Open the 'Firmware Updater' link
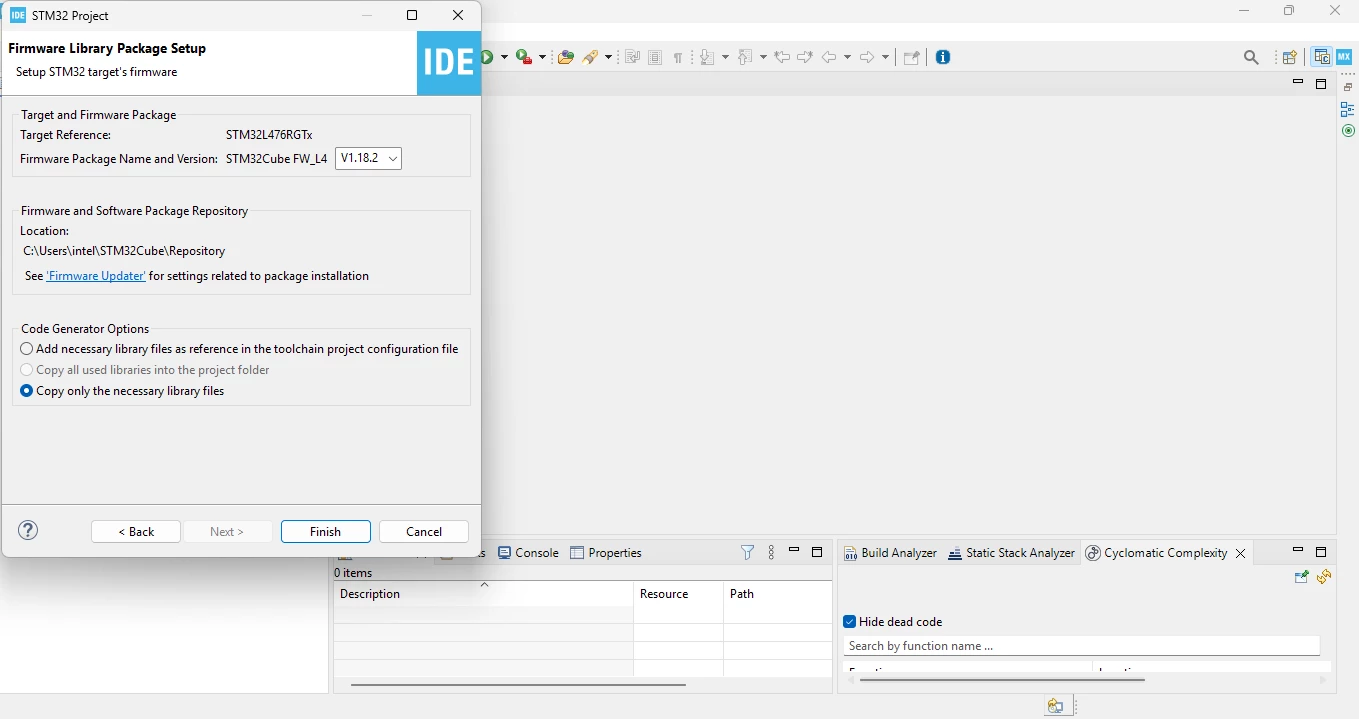Viewport: 1359px width, 719px height. [96, 276]
